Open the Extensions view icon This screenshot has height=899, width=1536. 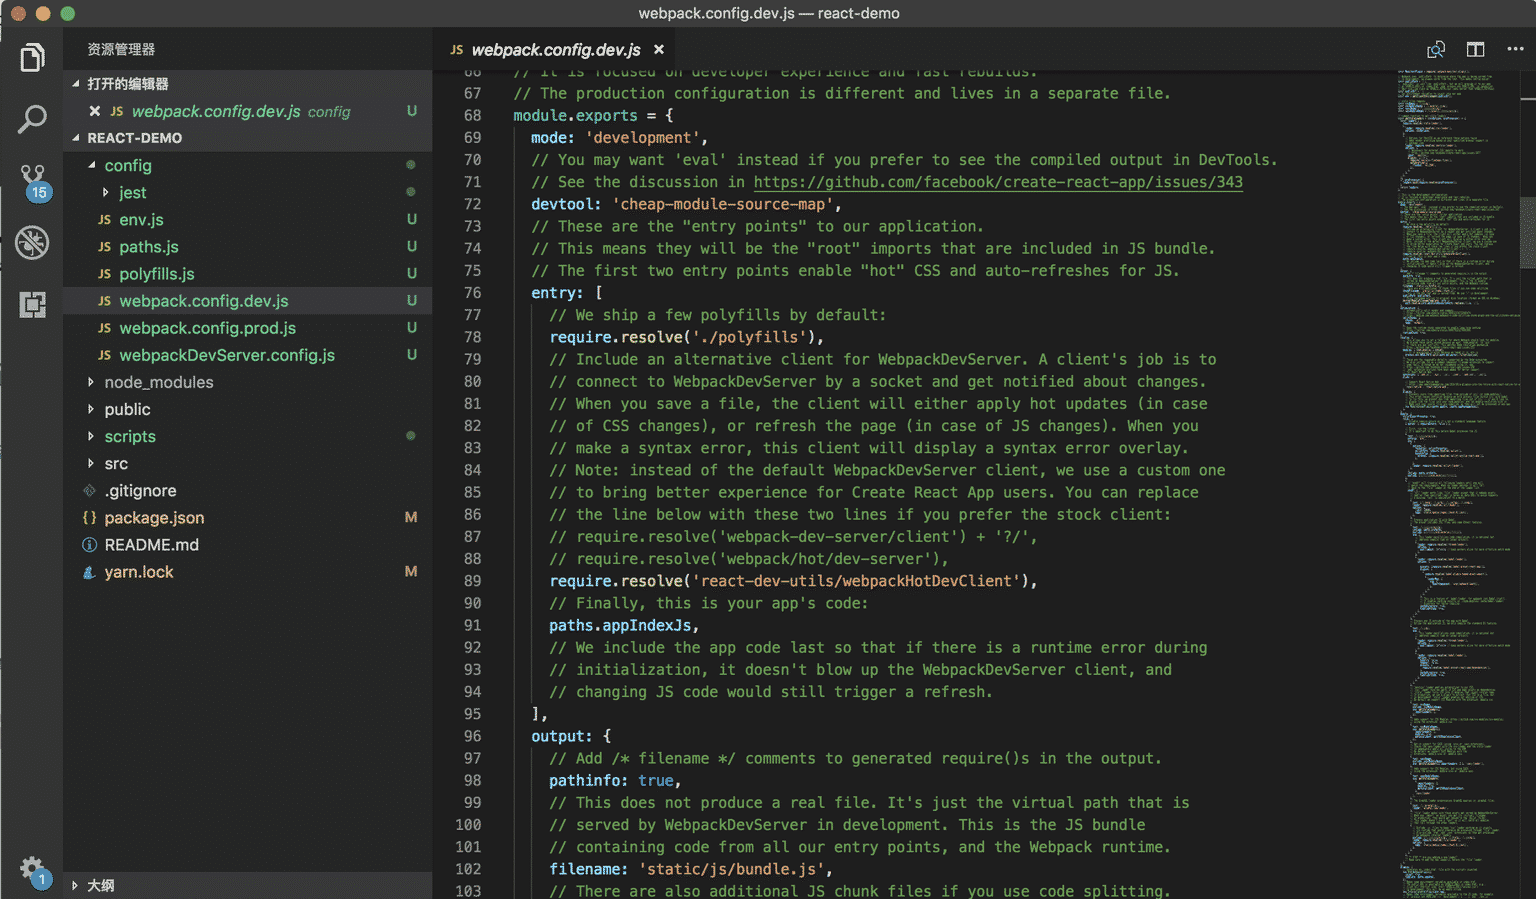(x=32, y=305)
